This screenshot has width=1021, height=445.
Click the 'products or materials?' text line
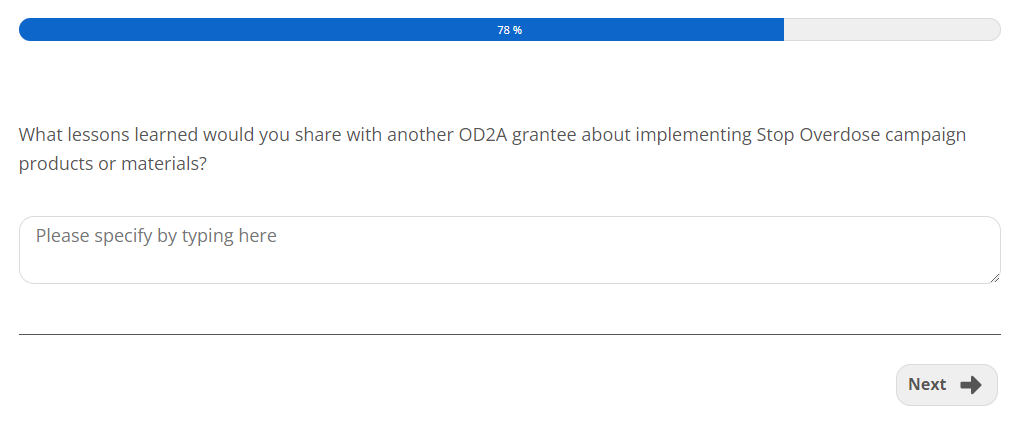[x=112, y=164]
